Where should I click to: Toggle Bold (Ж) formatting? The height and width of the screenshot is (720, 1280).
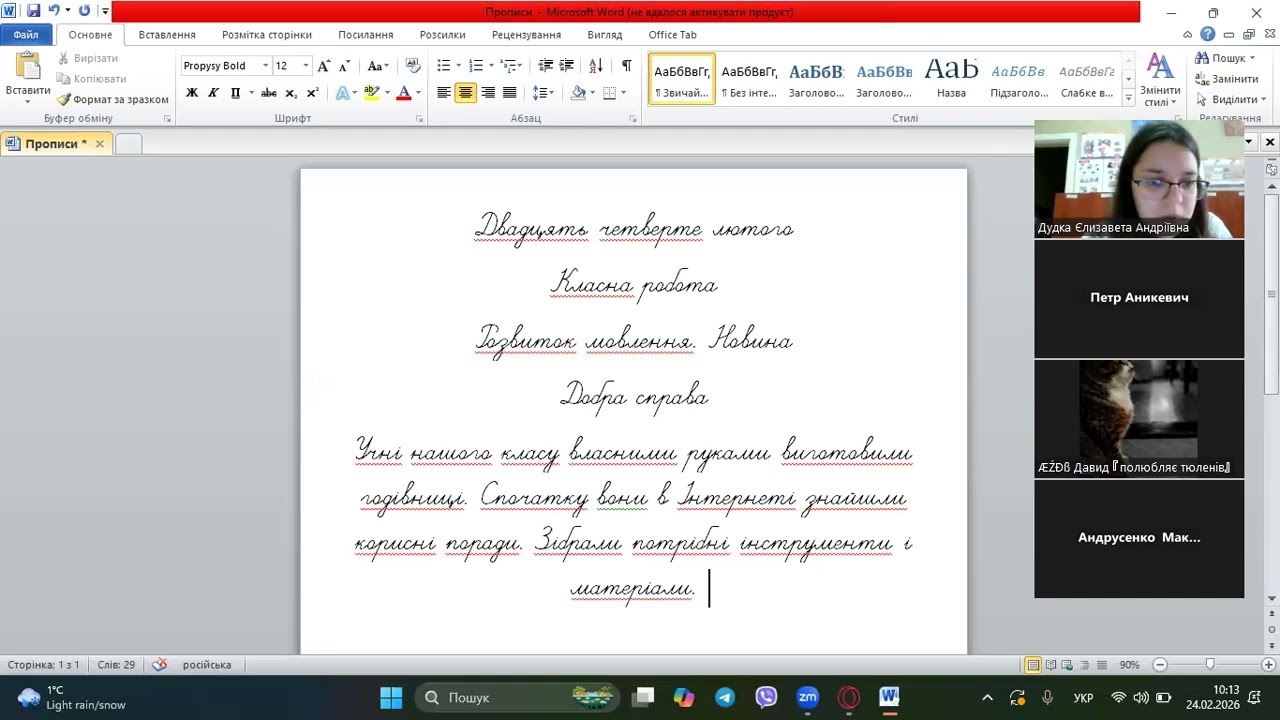point(192,93)
